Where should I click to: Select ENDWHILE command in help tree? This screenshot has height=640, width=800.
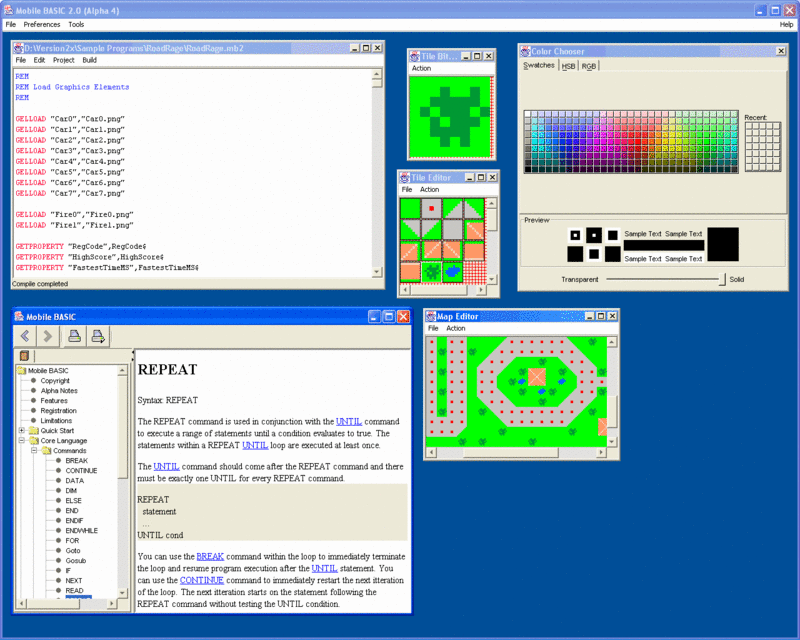tap(82, 530)
